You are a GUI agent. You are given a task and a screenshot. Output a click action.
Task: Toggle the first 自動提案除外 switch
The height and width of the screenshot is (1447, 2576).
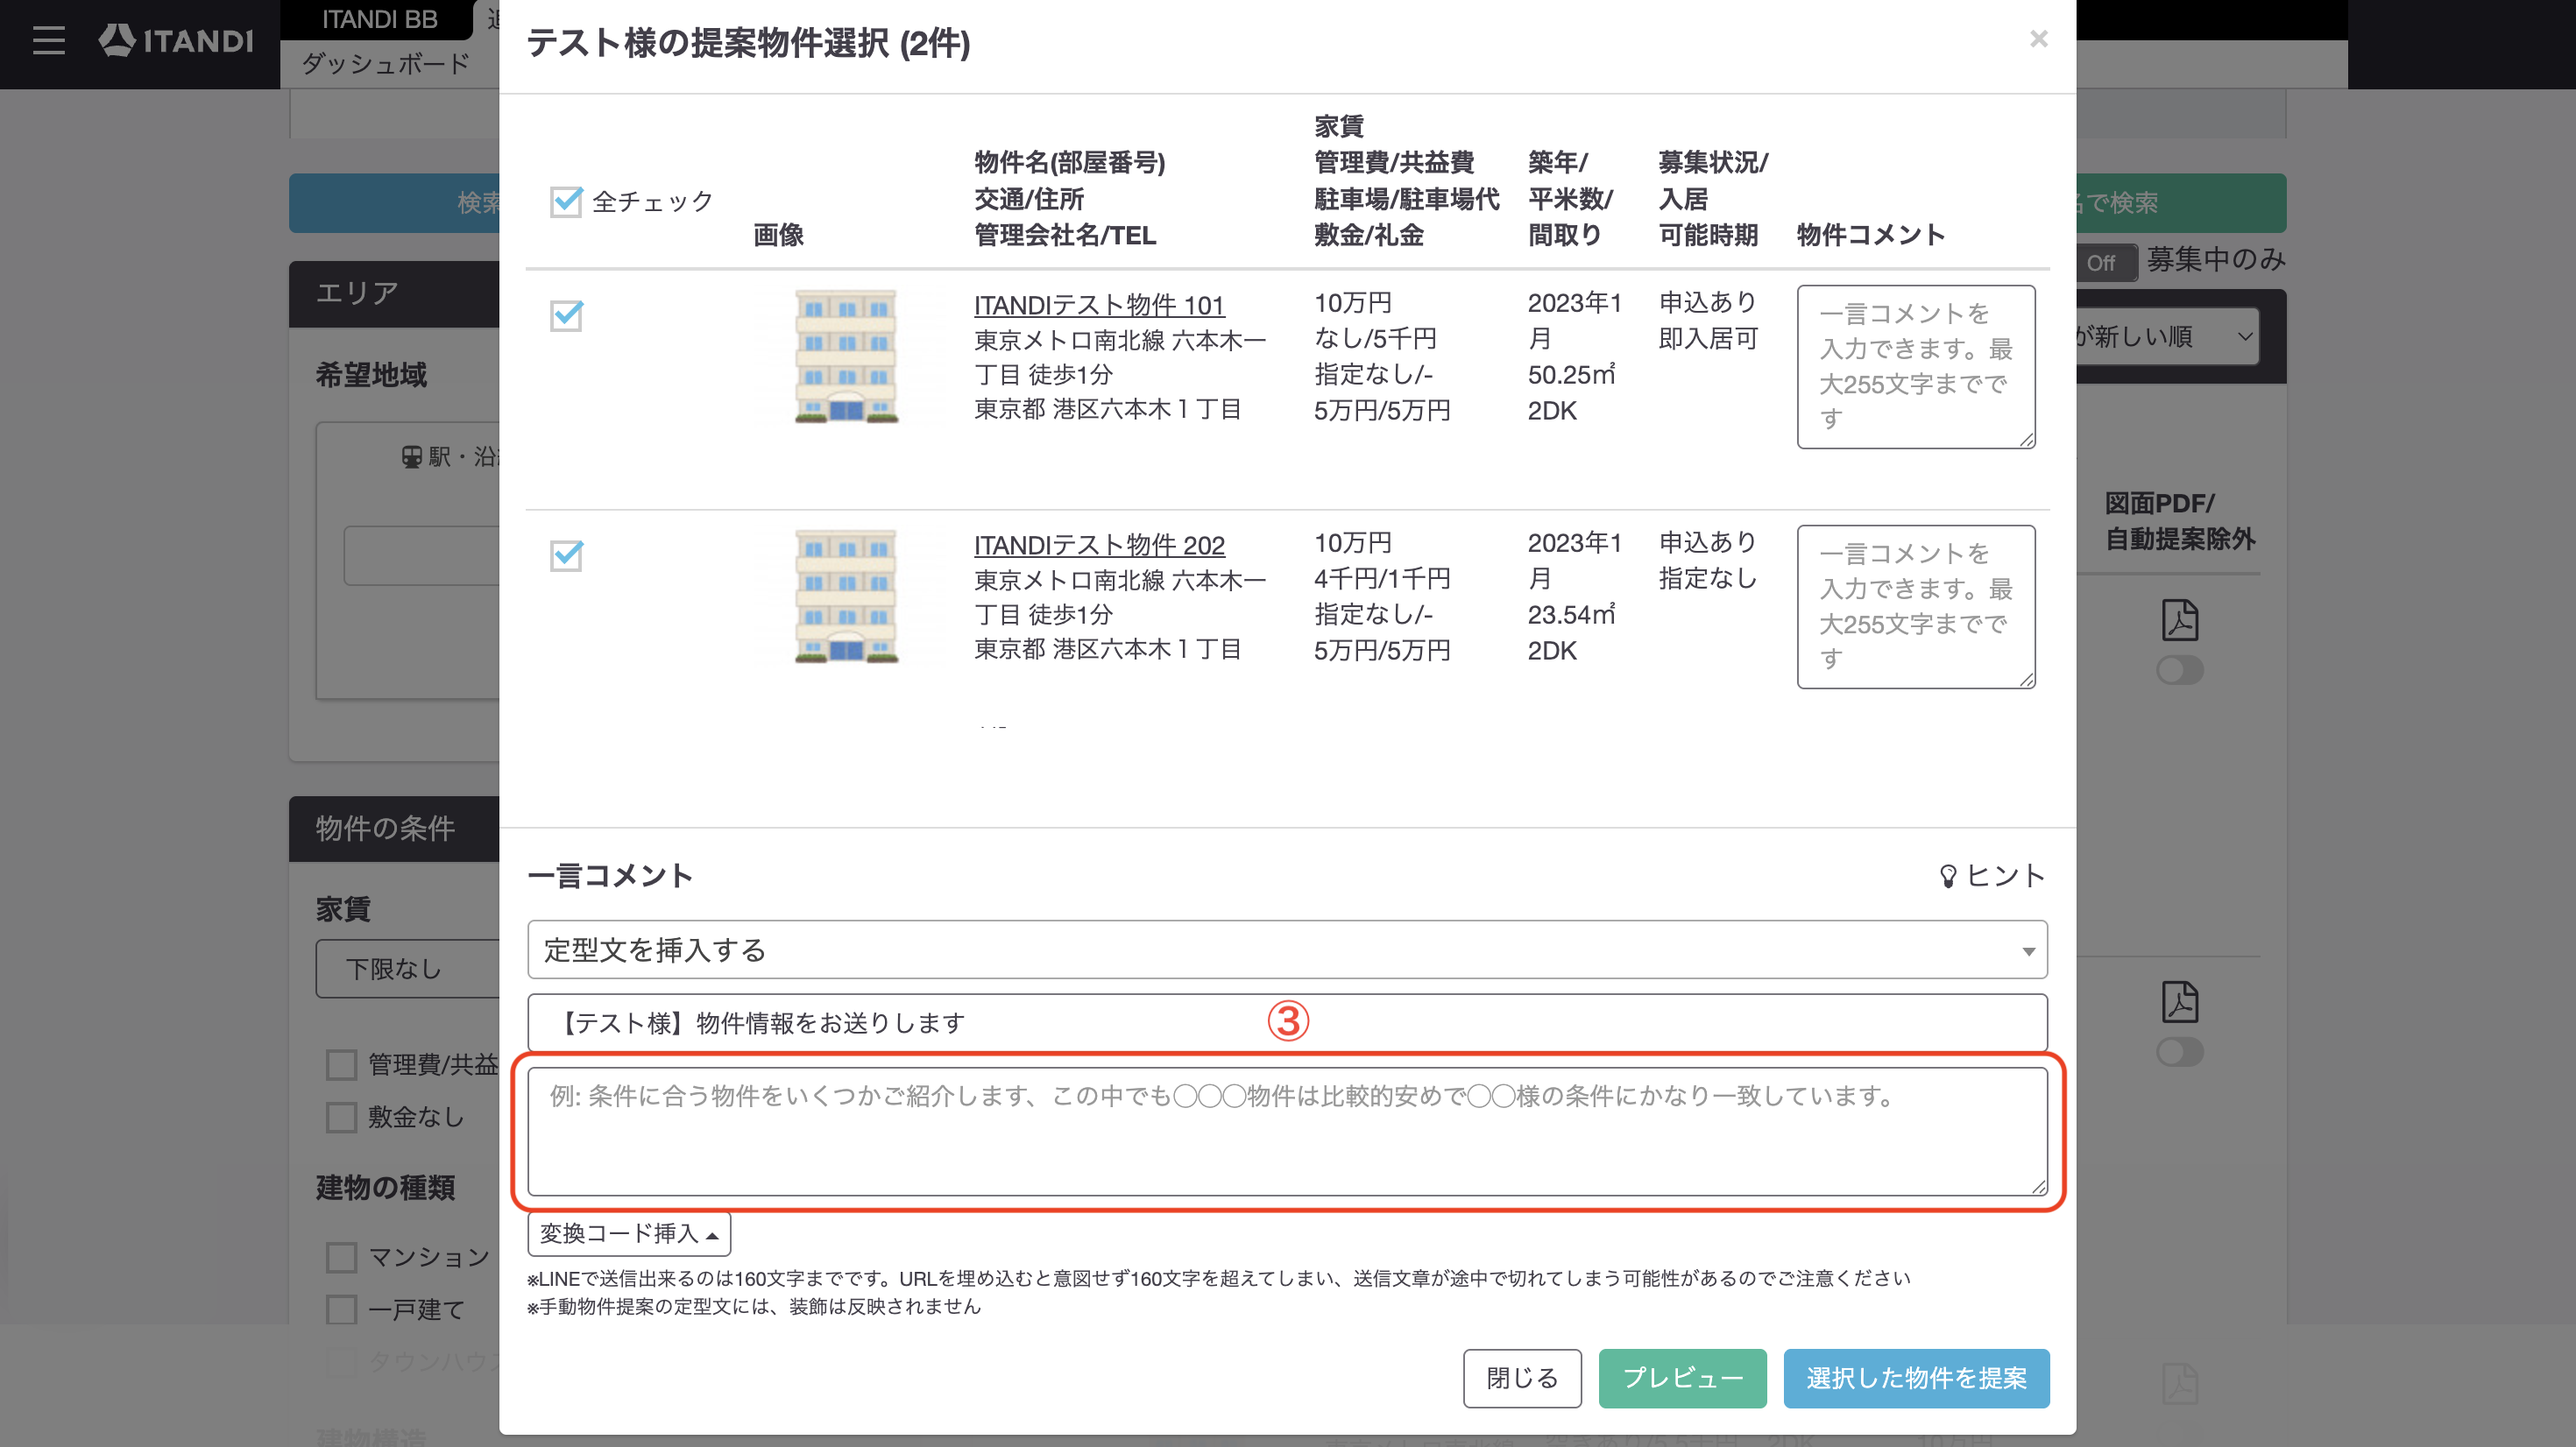2180,670
